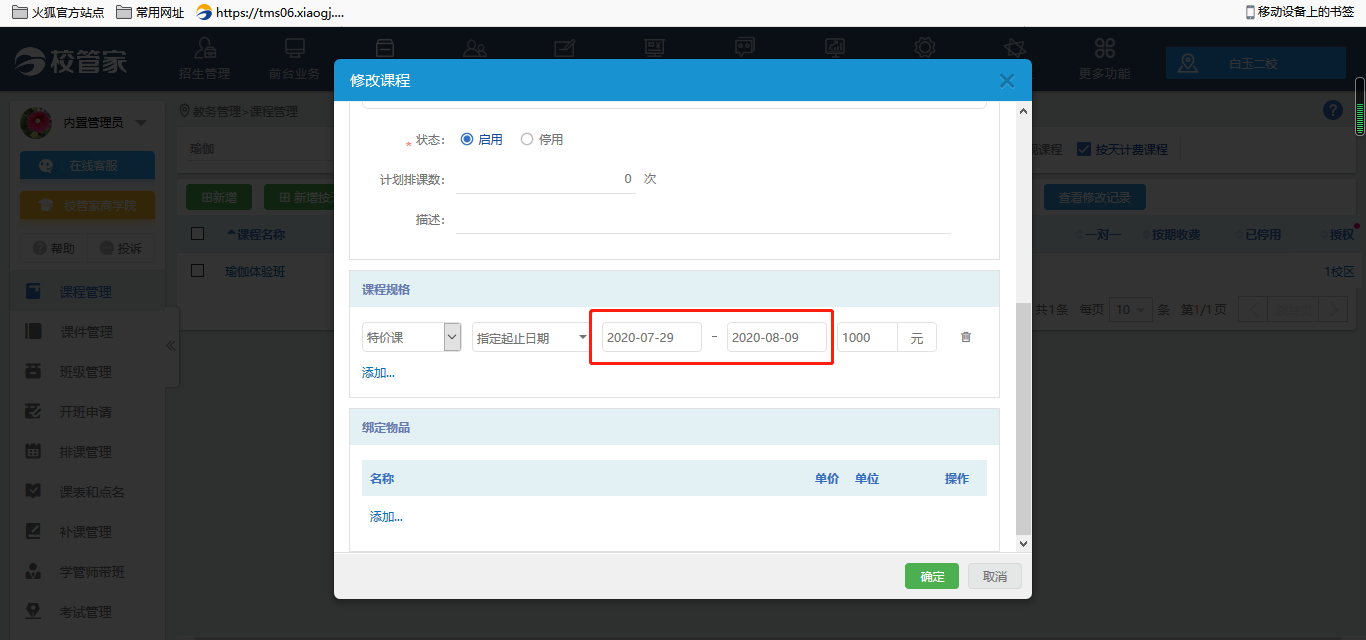Open the 招生管理 navigation icon
This screenshot has width=1366, height=640.
click(x=205, y=47)
